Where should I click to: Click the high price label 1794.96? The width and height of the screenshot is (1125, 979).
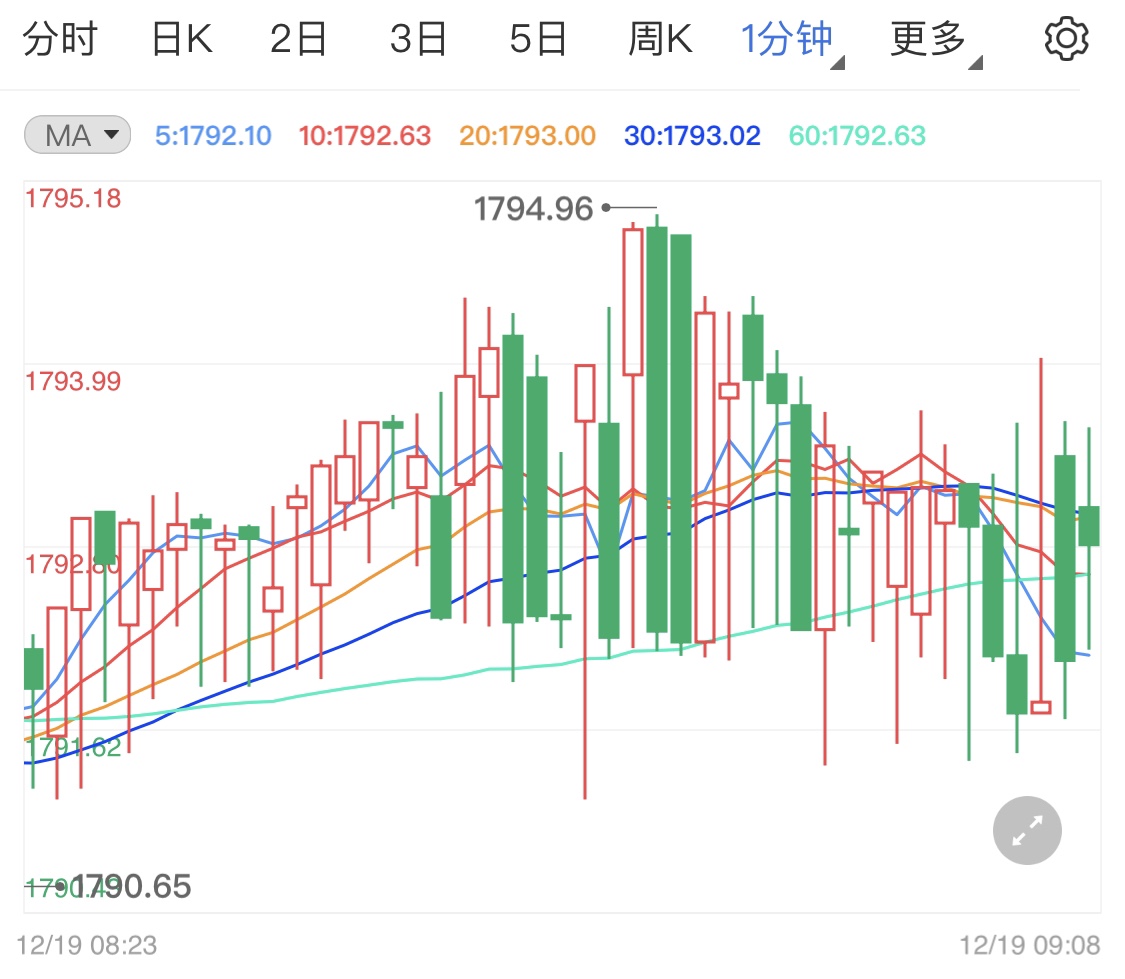533,209
